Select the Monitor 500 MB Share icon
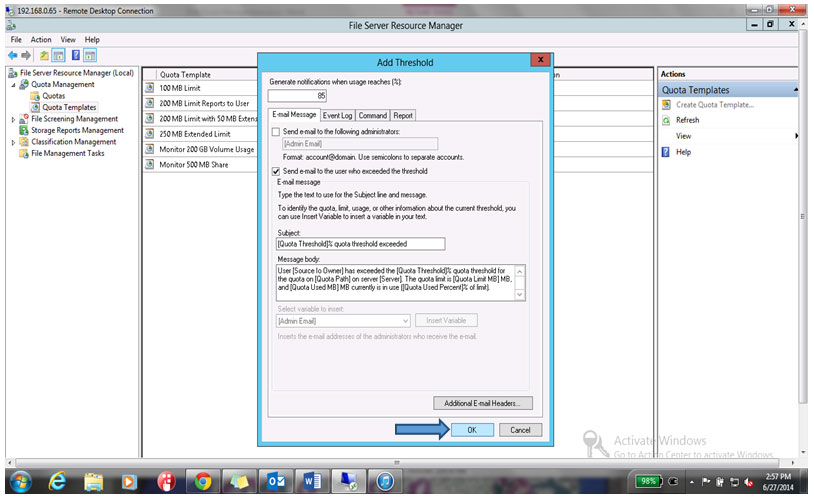The width and height of the screenshot is (814, 498). (150, 164)
